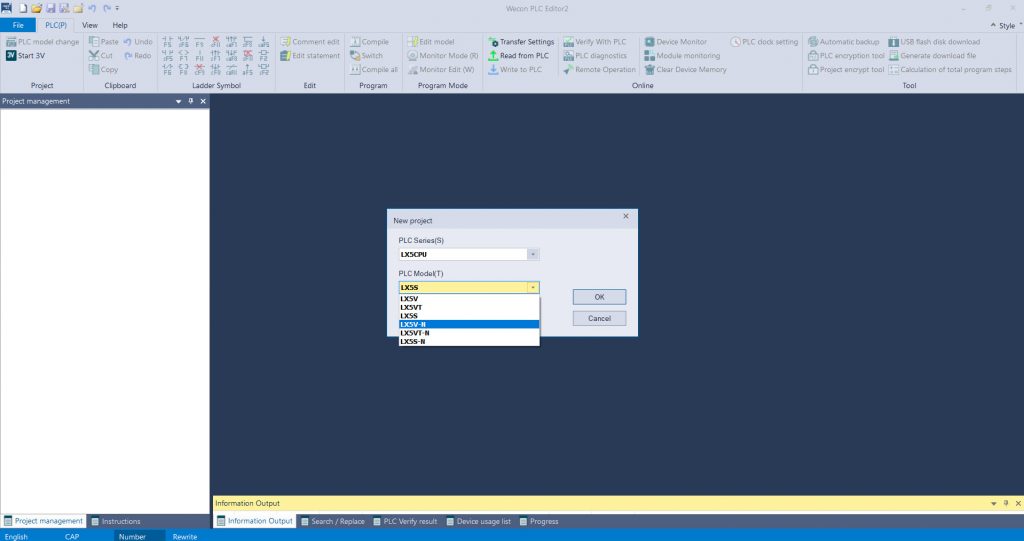Image resolution: width=1024 pixels, height=541 pixels.
Task: Open PLC encryption tool
Action: tap(846, 56)
